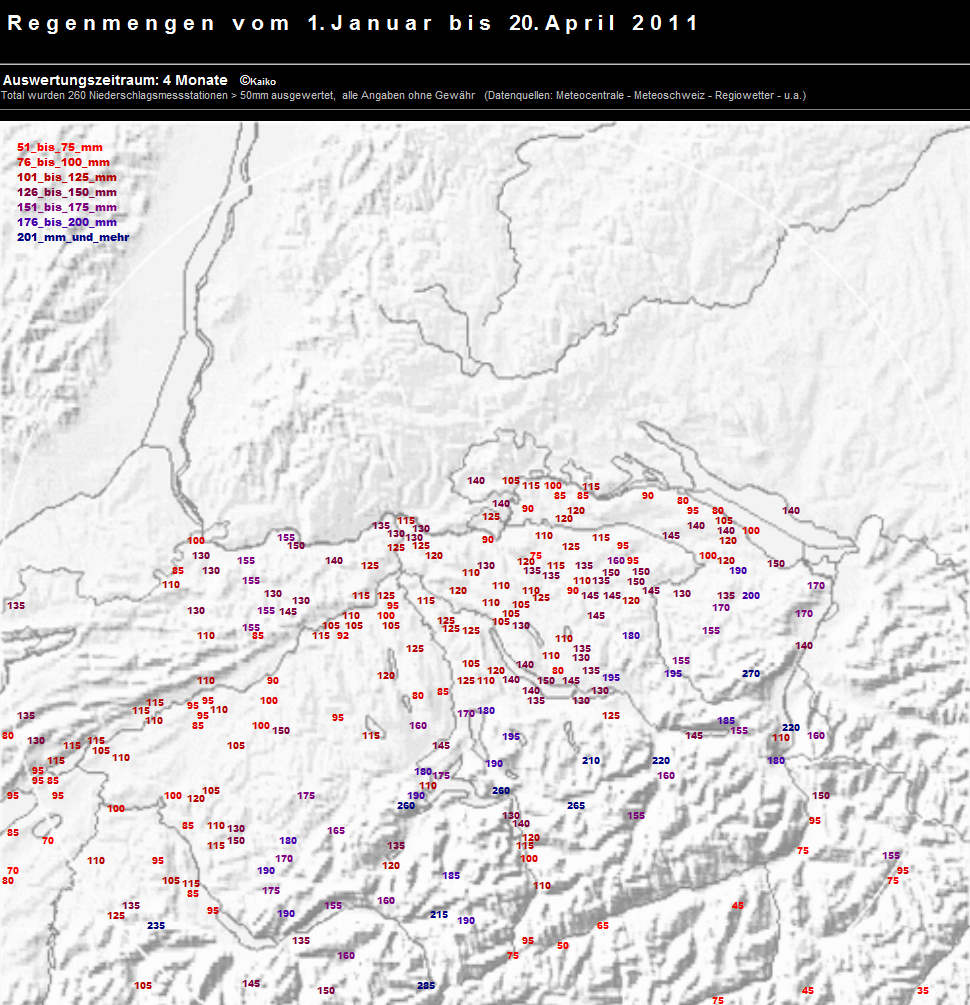
Task: Select the 76_bis_100_mm legend entry
Action: point(63,162)
